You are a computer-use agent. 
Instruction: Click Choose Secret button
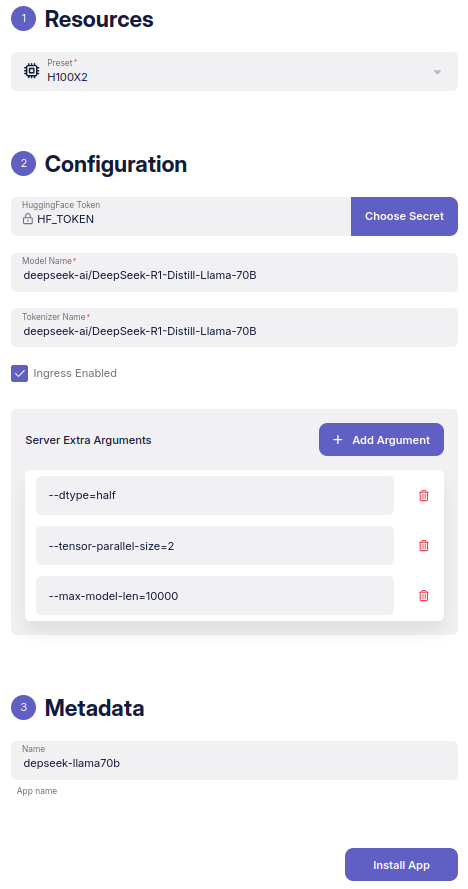pos(404,216)
